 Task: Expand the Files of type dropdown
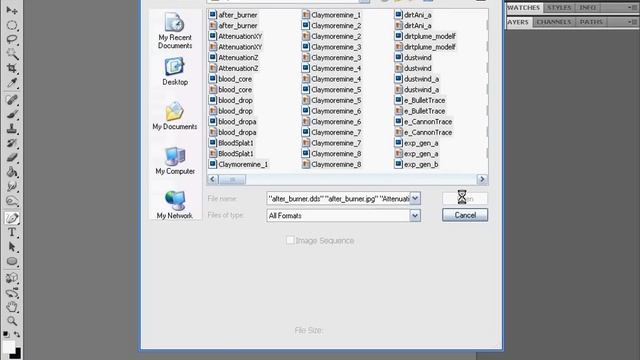pyautogui.click(x=415, y=216)
